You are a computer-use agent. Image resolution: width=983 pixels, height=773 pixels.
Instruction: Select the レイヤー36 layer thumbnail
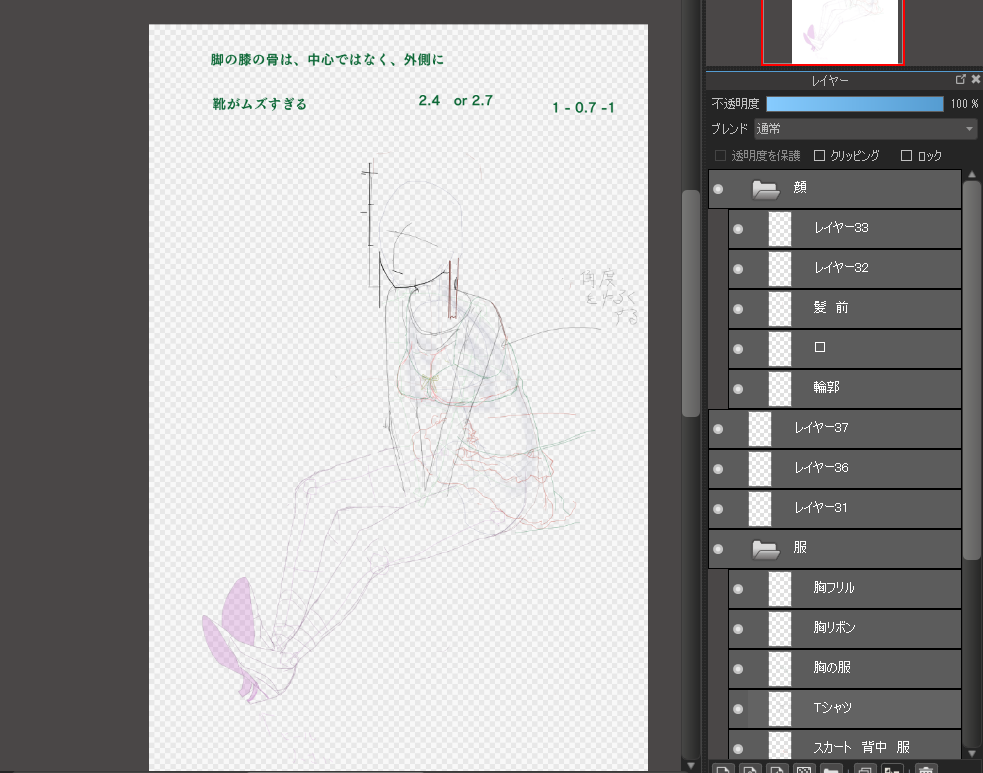(x=760, y=469)
